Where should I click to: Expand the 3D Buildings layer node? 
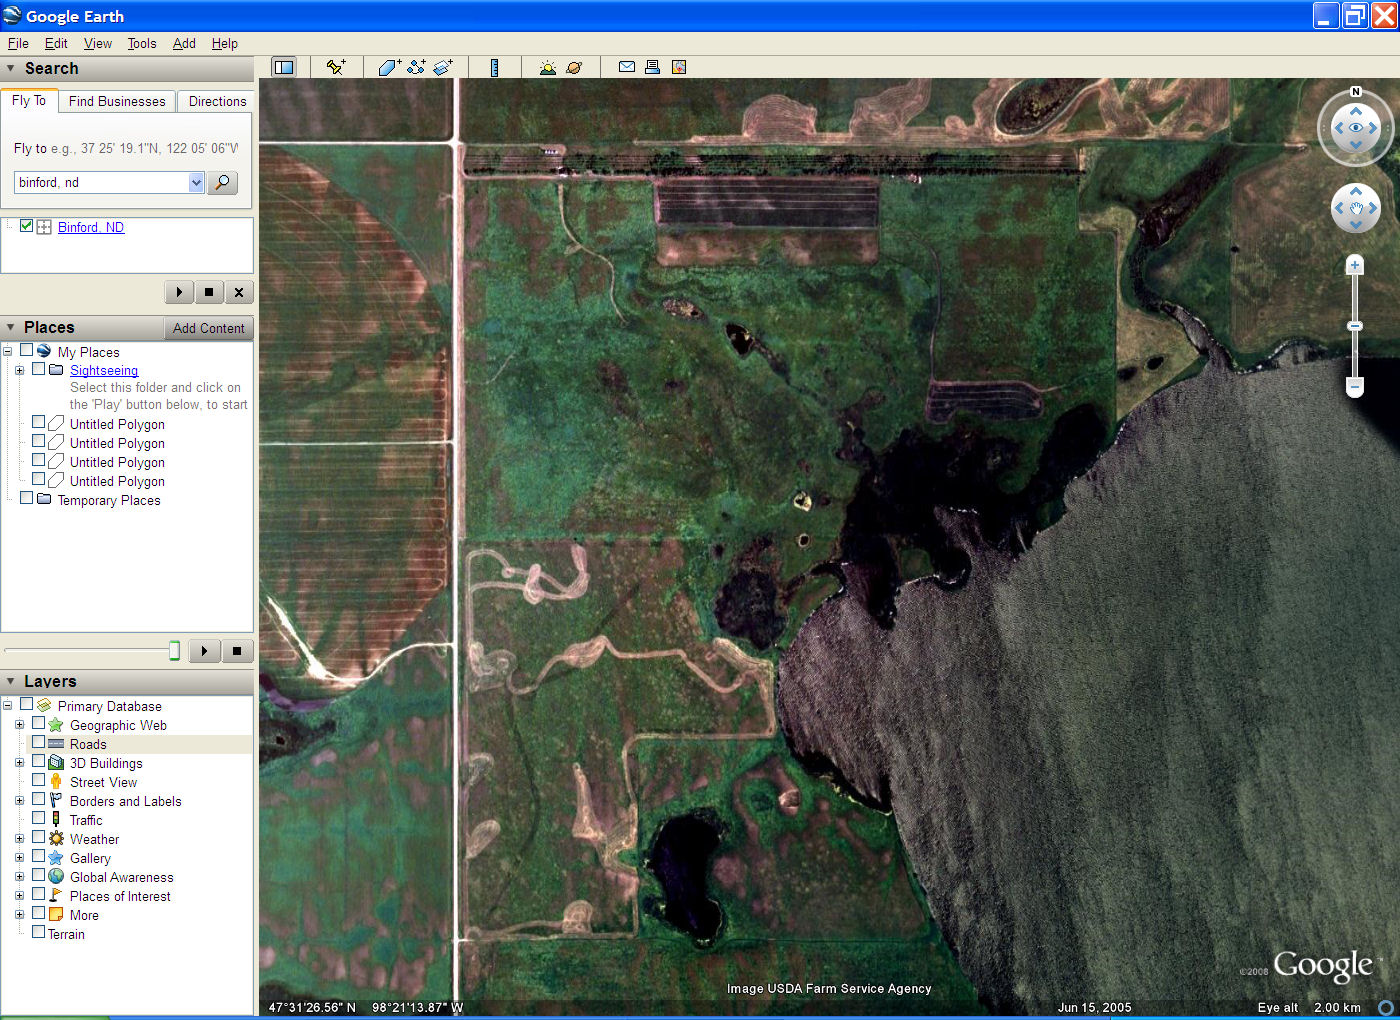click(19, 763)
